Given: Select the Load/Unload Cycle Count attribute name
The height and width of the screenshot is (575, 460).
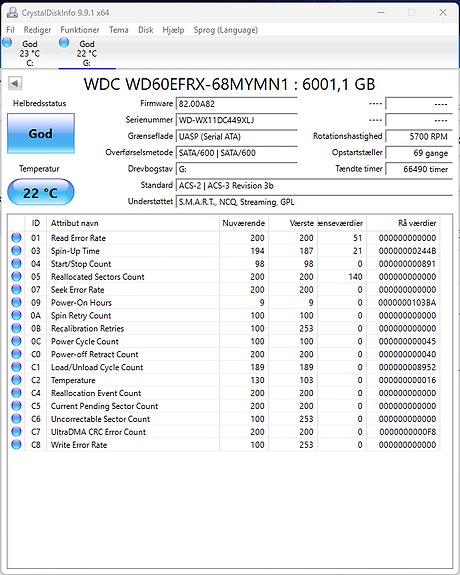Looking at the screenshot, I should [97, 367].
